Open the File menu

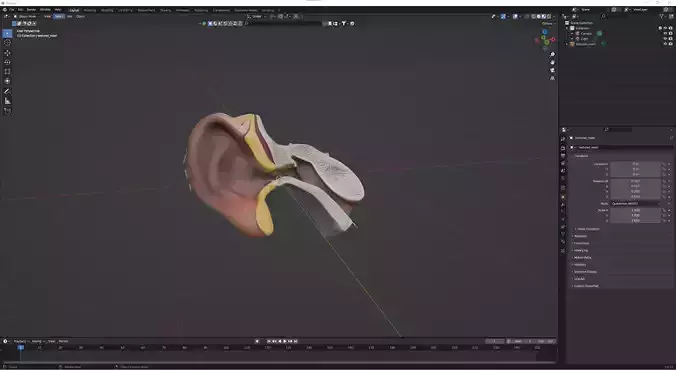(12, 9)
